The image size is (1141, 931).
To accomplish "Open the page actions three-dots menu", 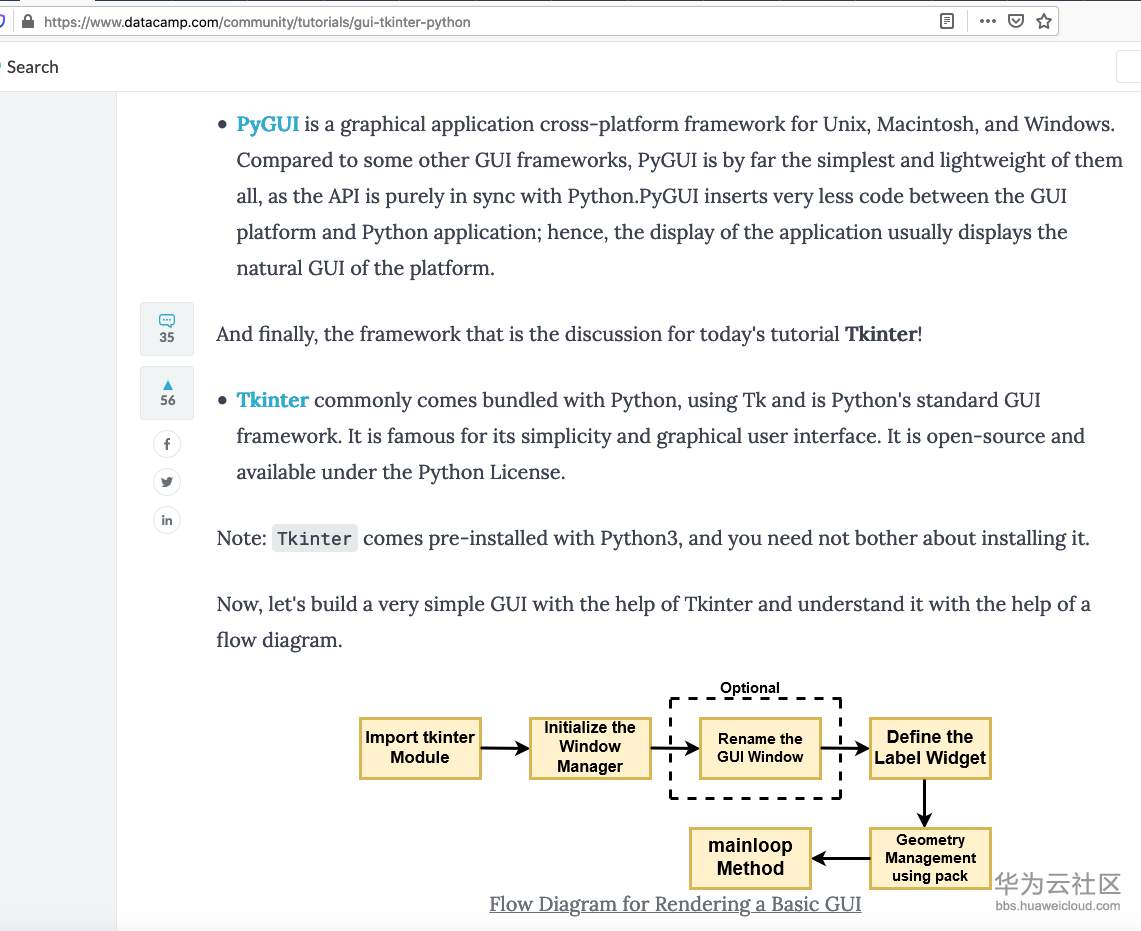I will 987,21.
